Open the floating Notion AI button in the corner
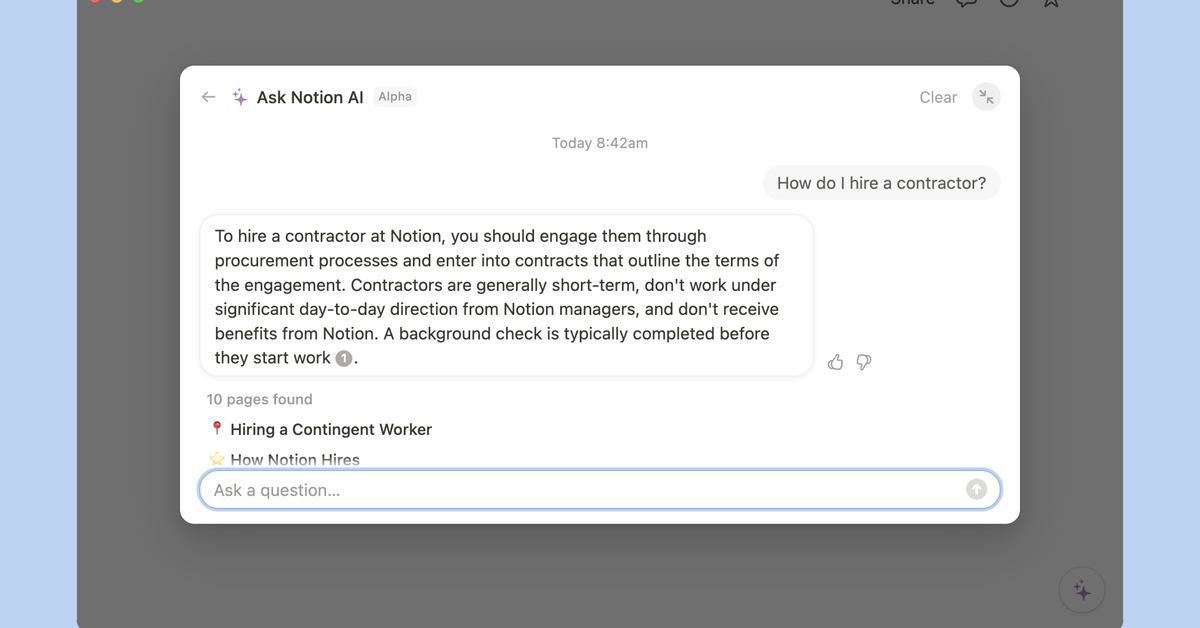The height and width of the screenshot is (628, 1200). click(1082, 589)
